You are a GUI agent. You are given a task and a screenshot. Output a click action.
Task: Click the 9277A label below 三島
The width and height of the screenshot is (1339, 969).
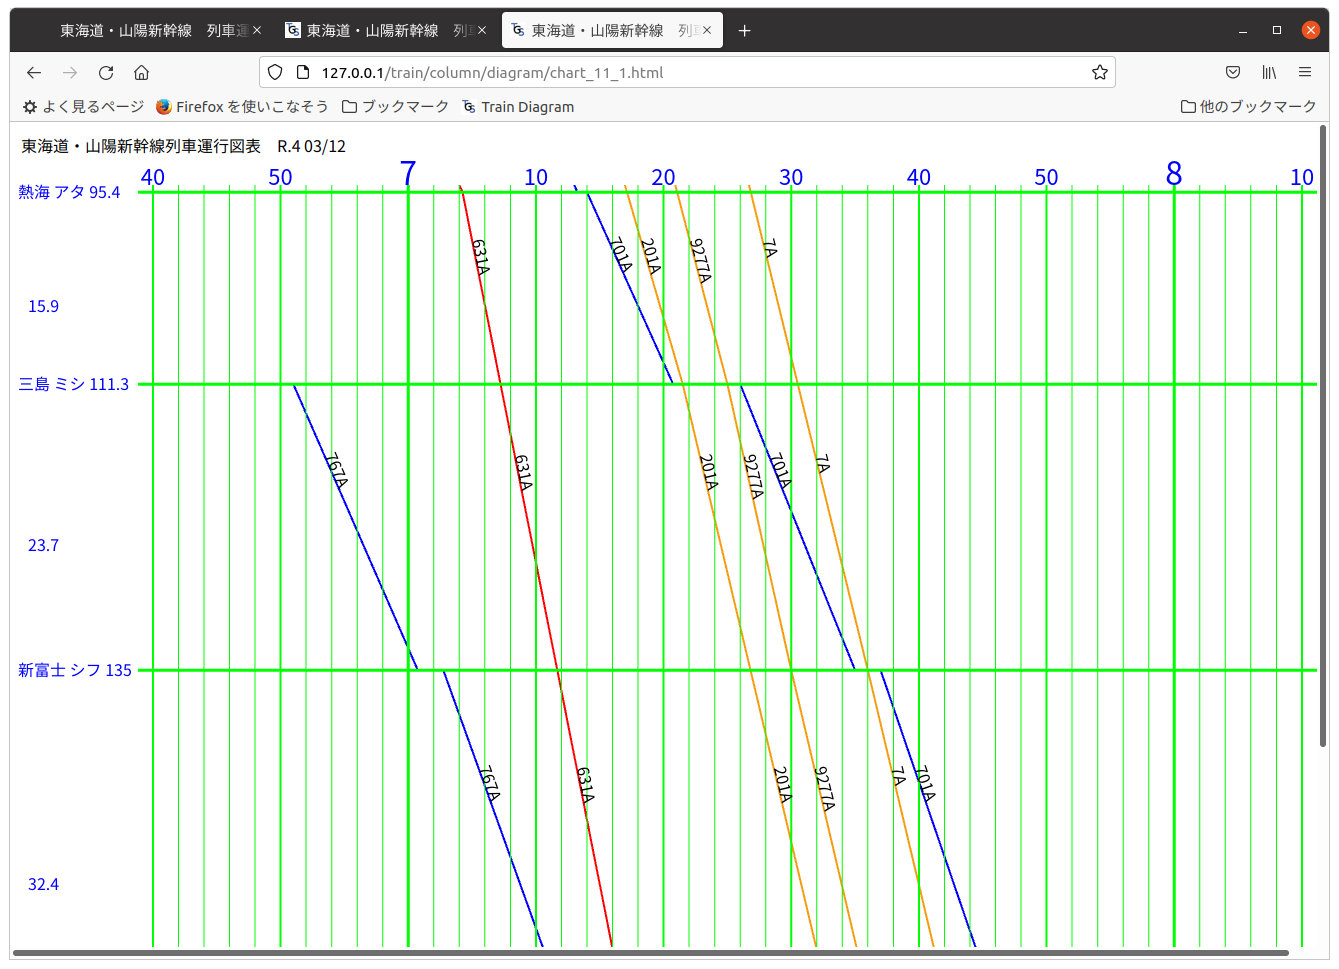(753, 477)
